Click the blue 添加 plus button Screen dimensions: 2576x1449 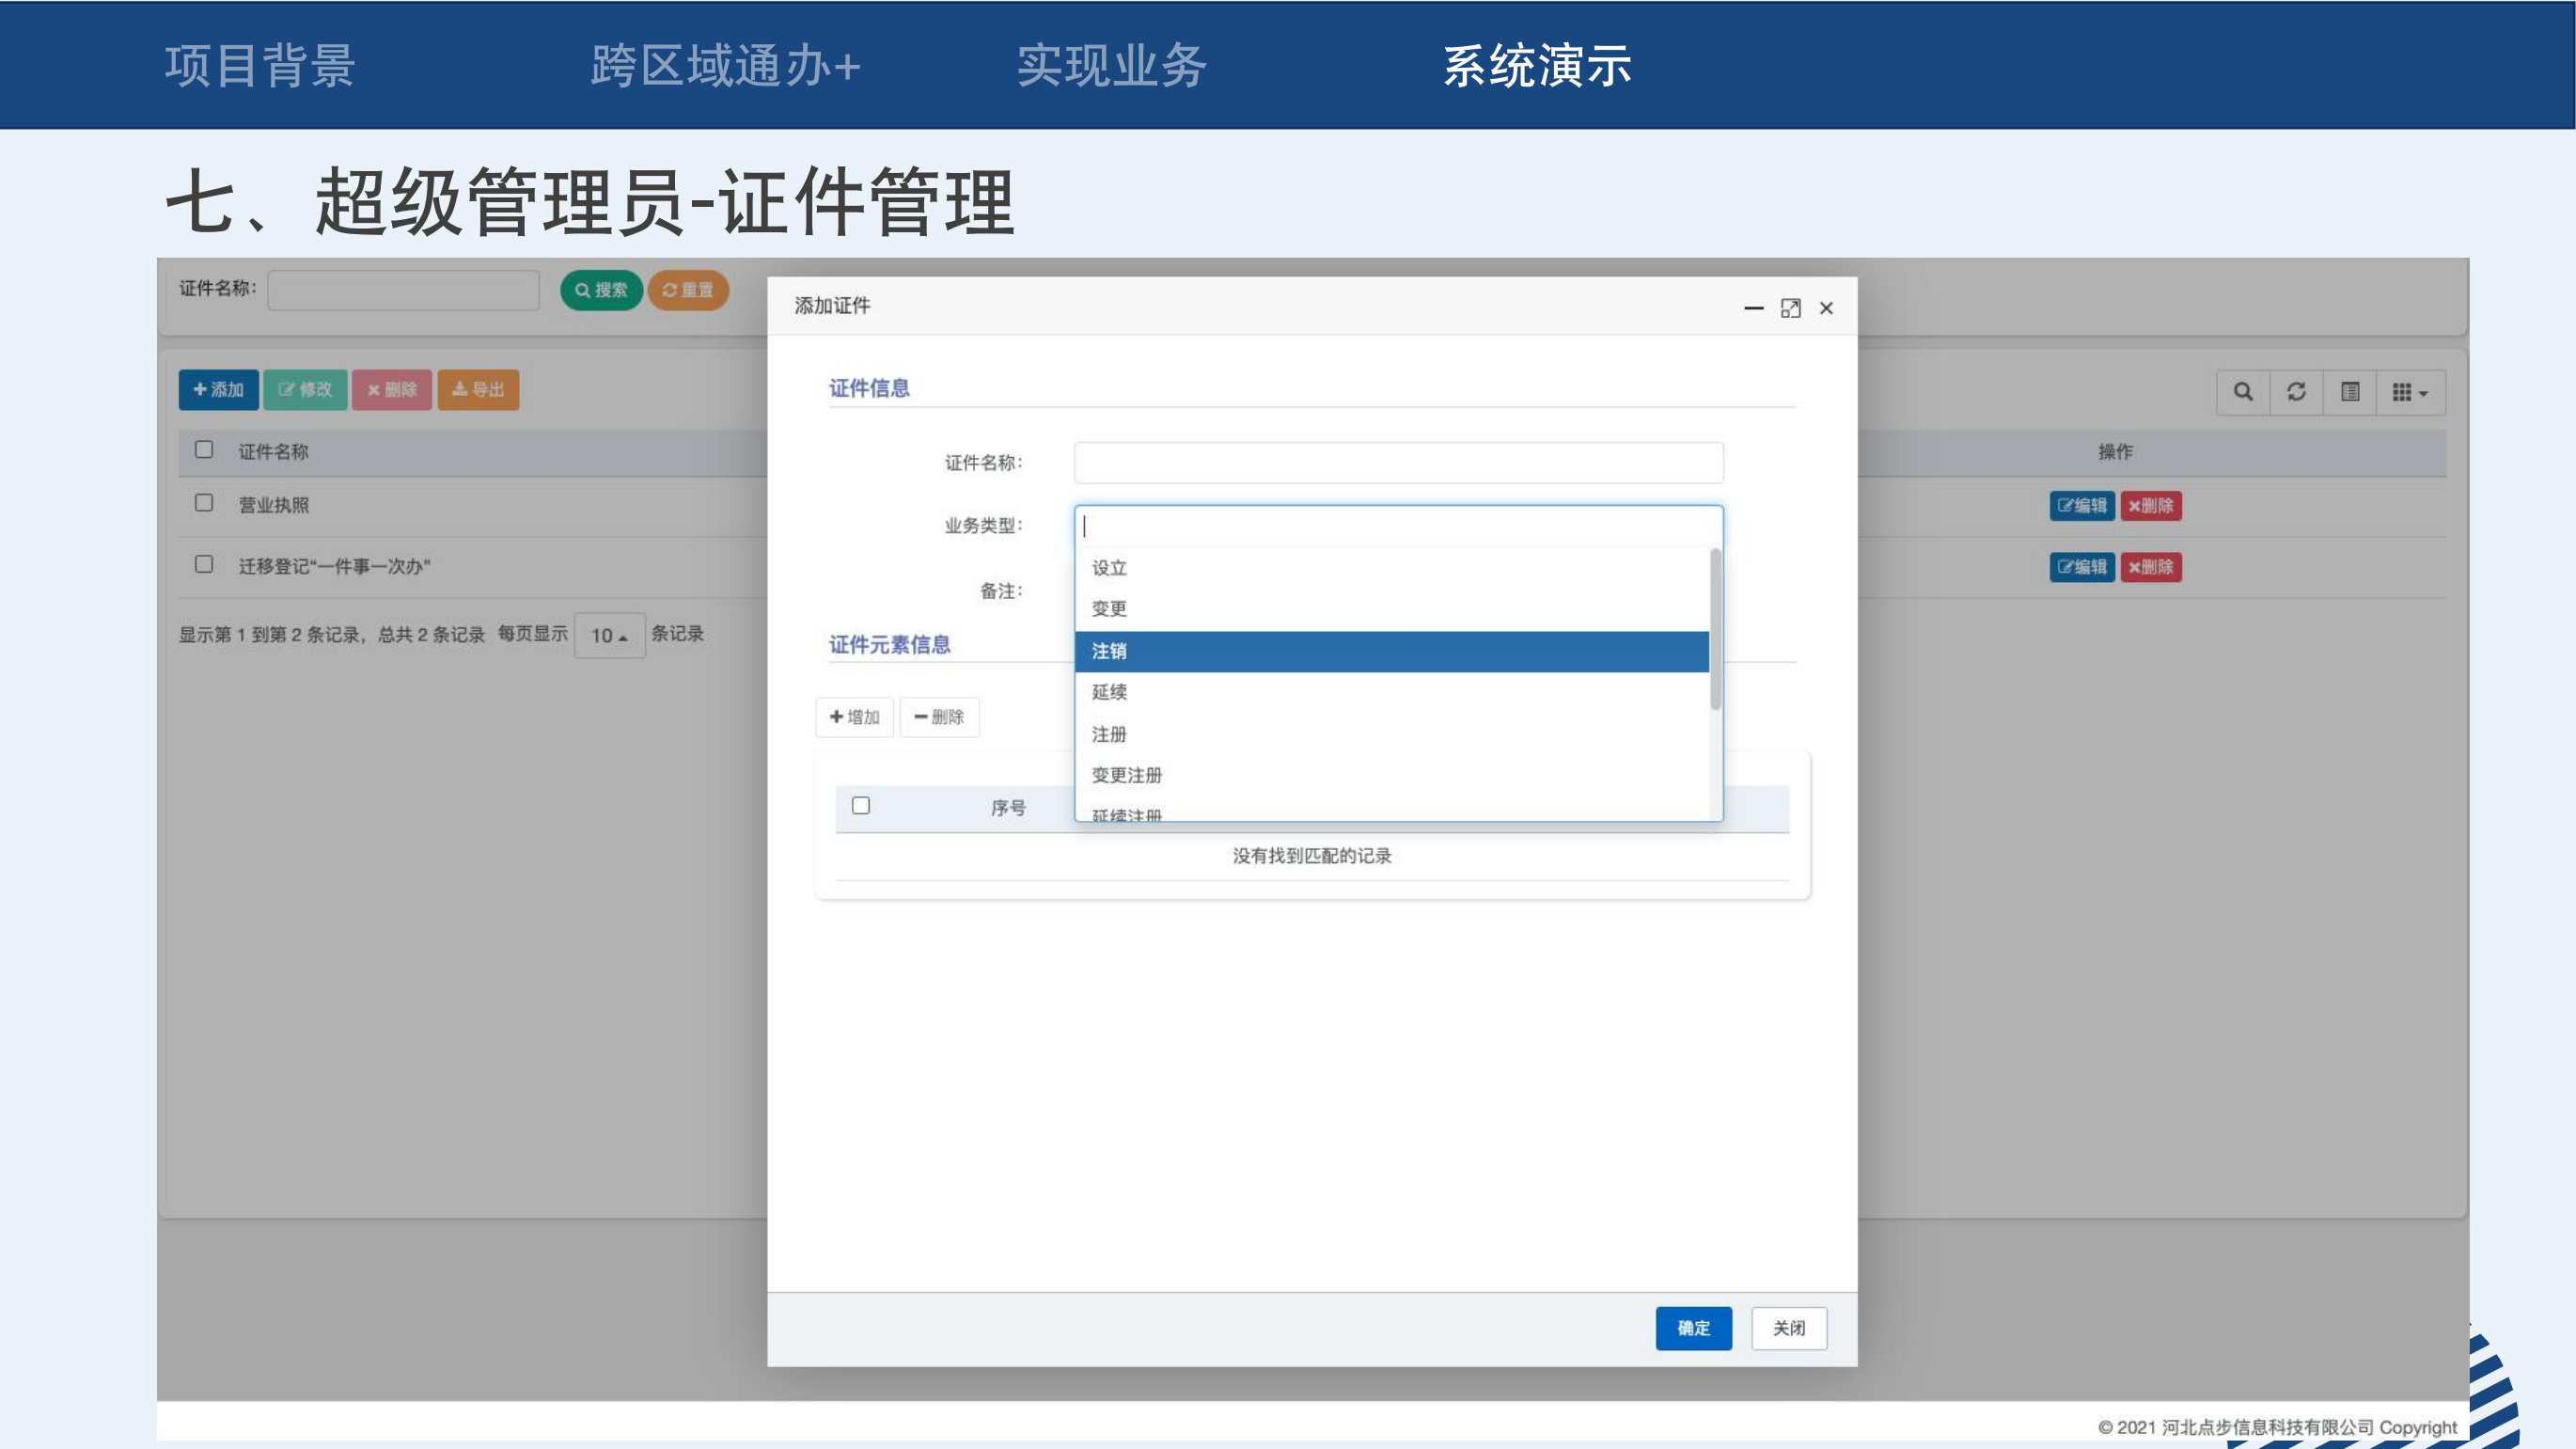pyautogui.click(x=218, y=390)
